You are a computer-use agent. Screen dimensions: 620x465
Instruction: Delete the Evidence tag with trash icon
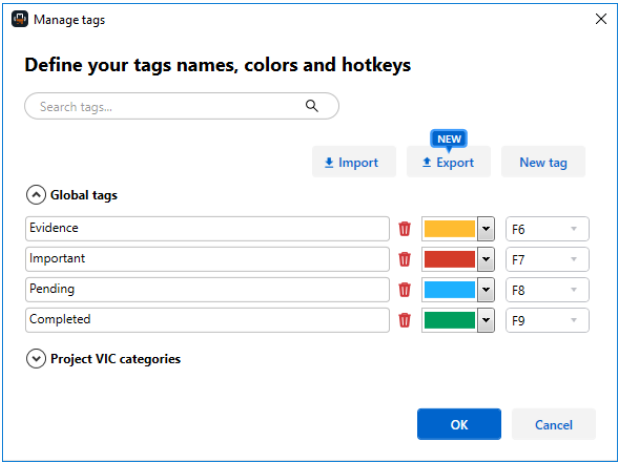tap(404, 229)
